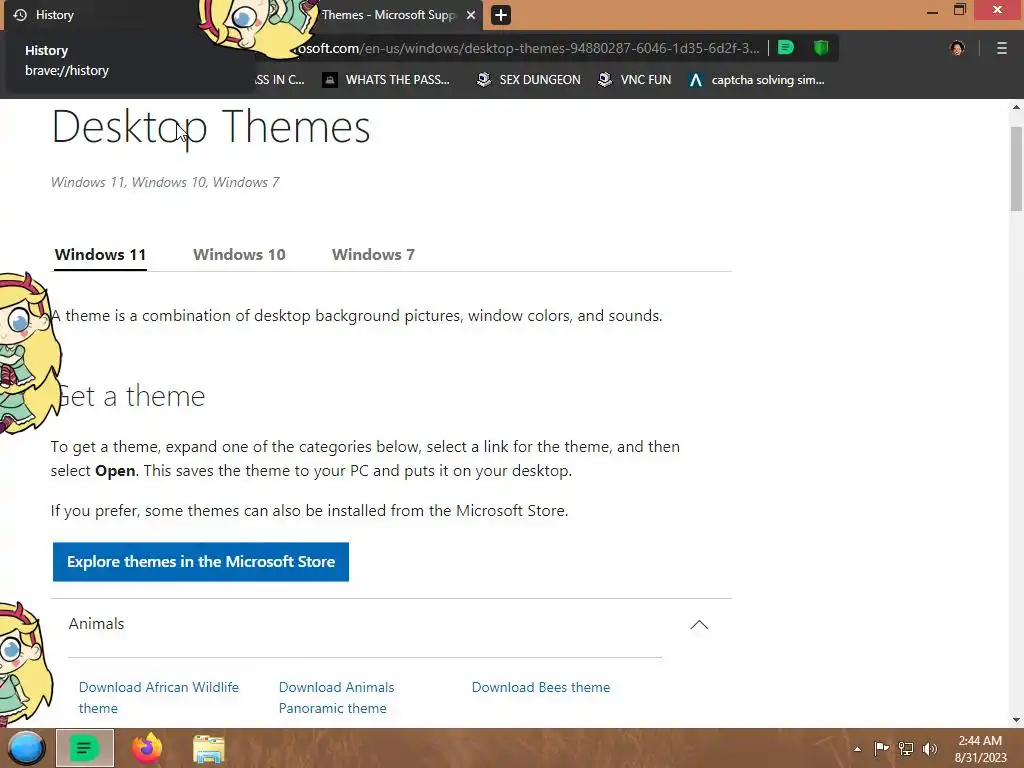Open the VNC FUN bookmark
The width and height of the screenshot is (1024, 768).
(x=634, y=80)
